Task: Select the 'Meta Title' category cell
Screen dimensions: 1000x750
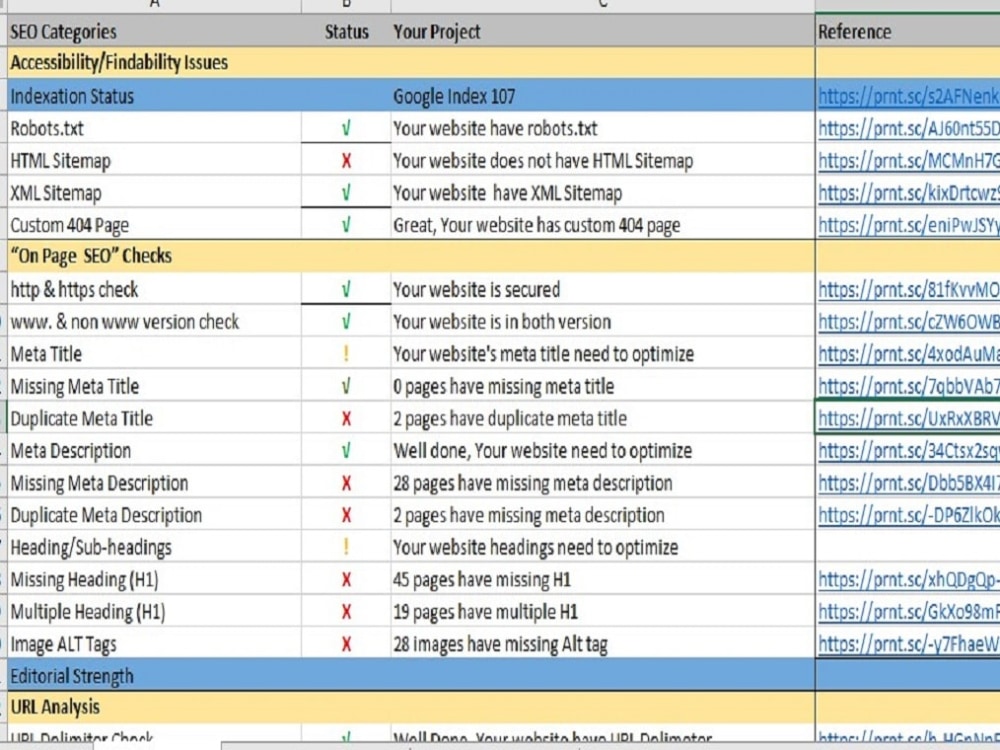Action: [x=154, y=354]
